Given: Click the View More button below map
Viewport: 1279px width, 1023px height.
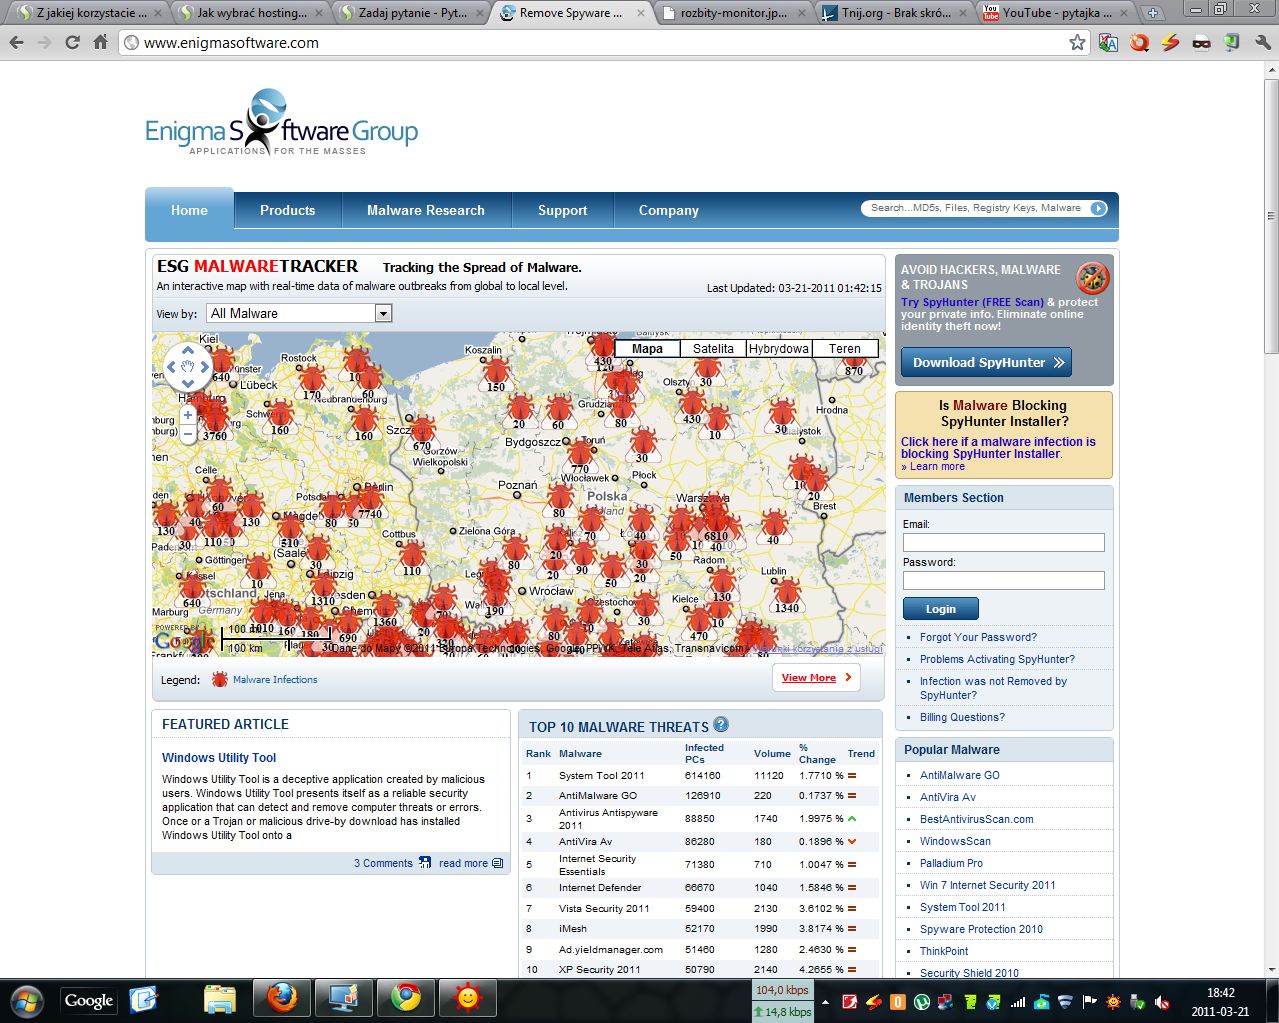Looking at the screenshot, I should 816,677.
